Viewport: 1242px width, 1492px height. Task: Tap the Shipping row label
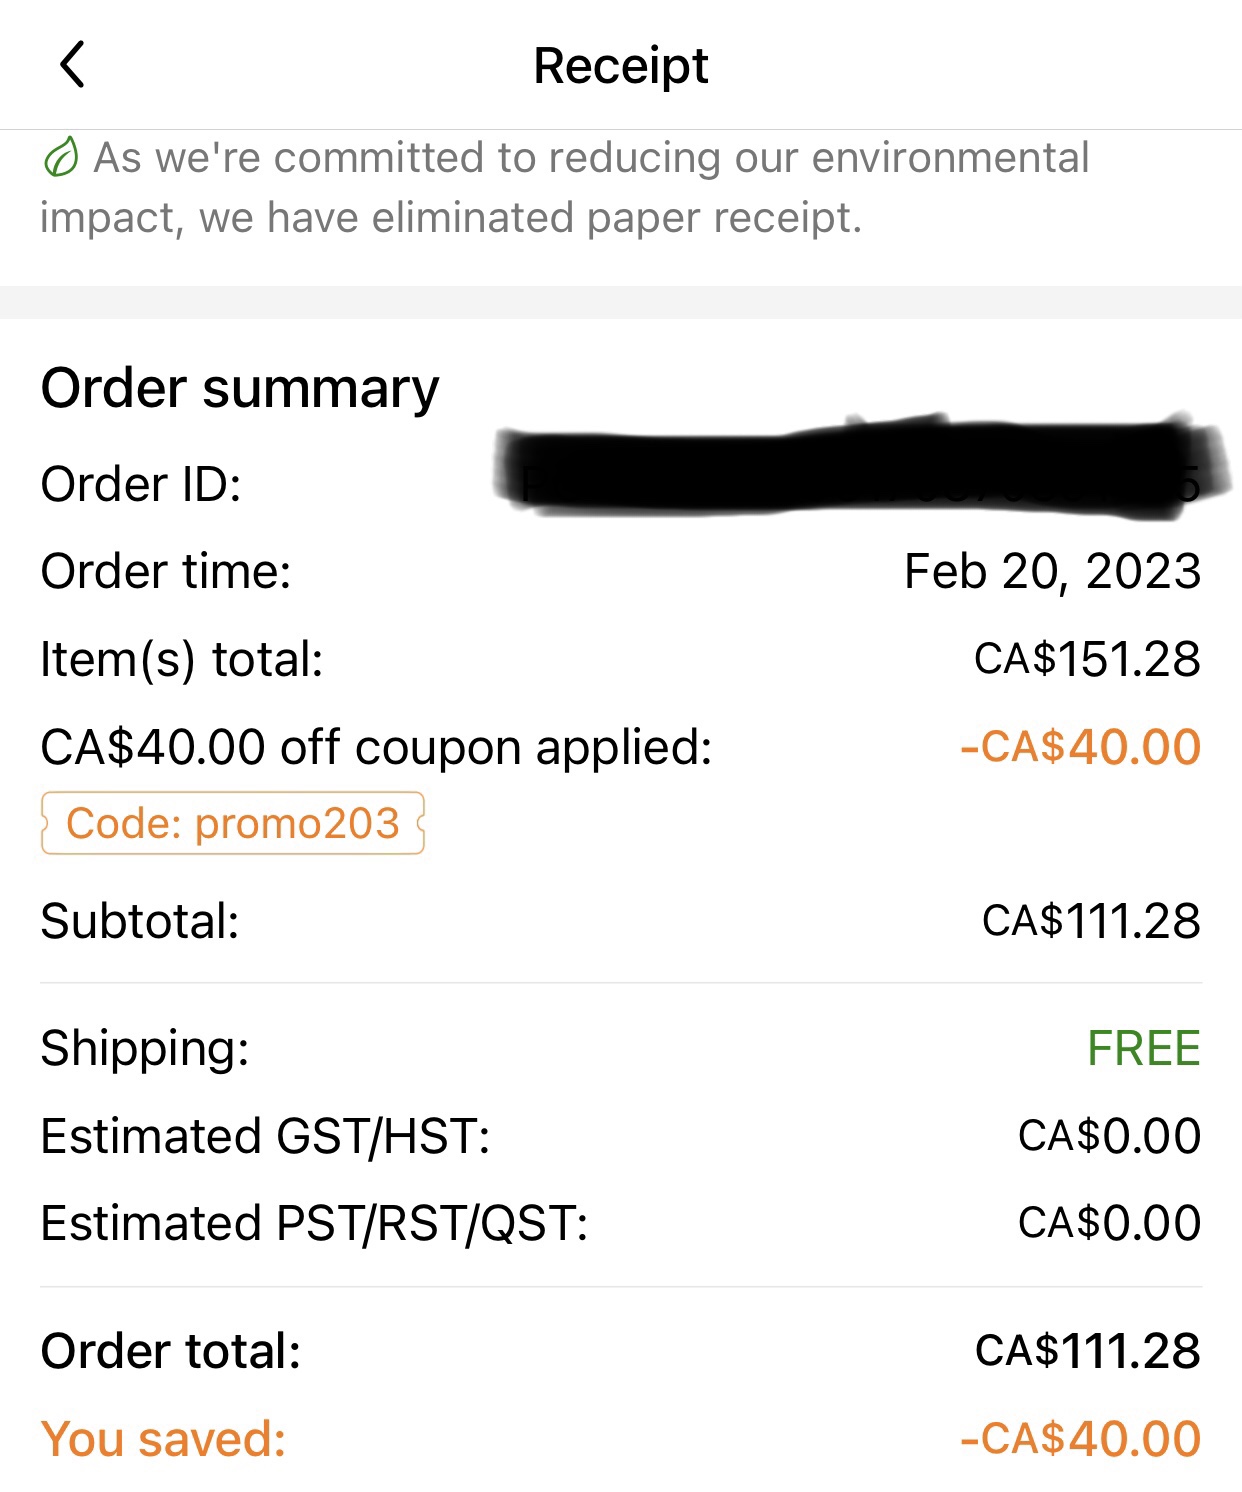coord(145,1049)
